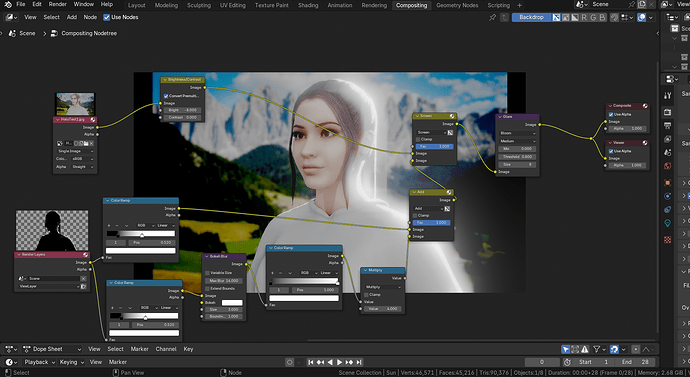Toggle Convert Premultiplied in Brightness/Contrast node
The image size is (690, 377).
pyautogui.click(x=166, y=96)
